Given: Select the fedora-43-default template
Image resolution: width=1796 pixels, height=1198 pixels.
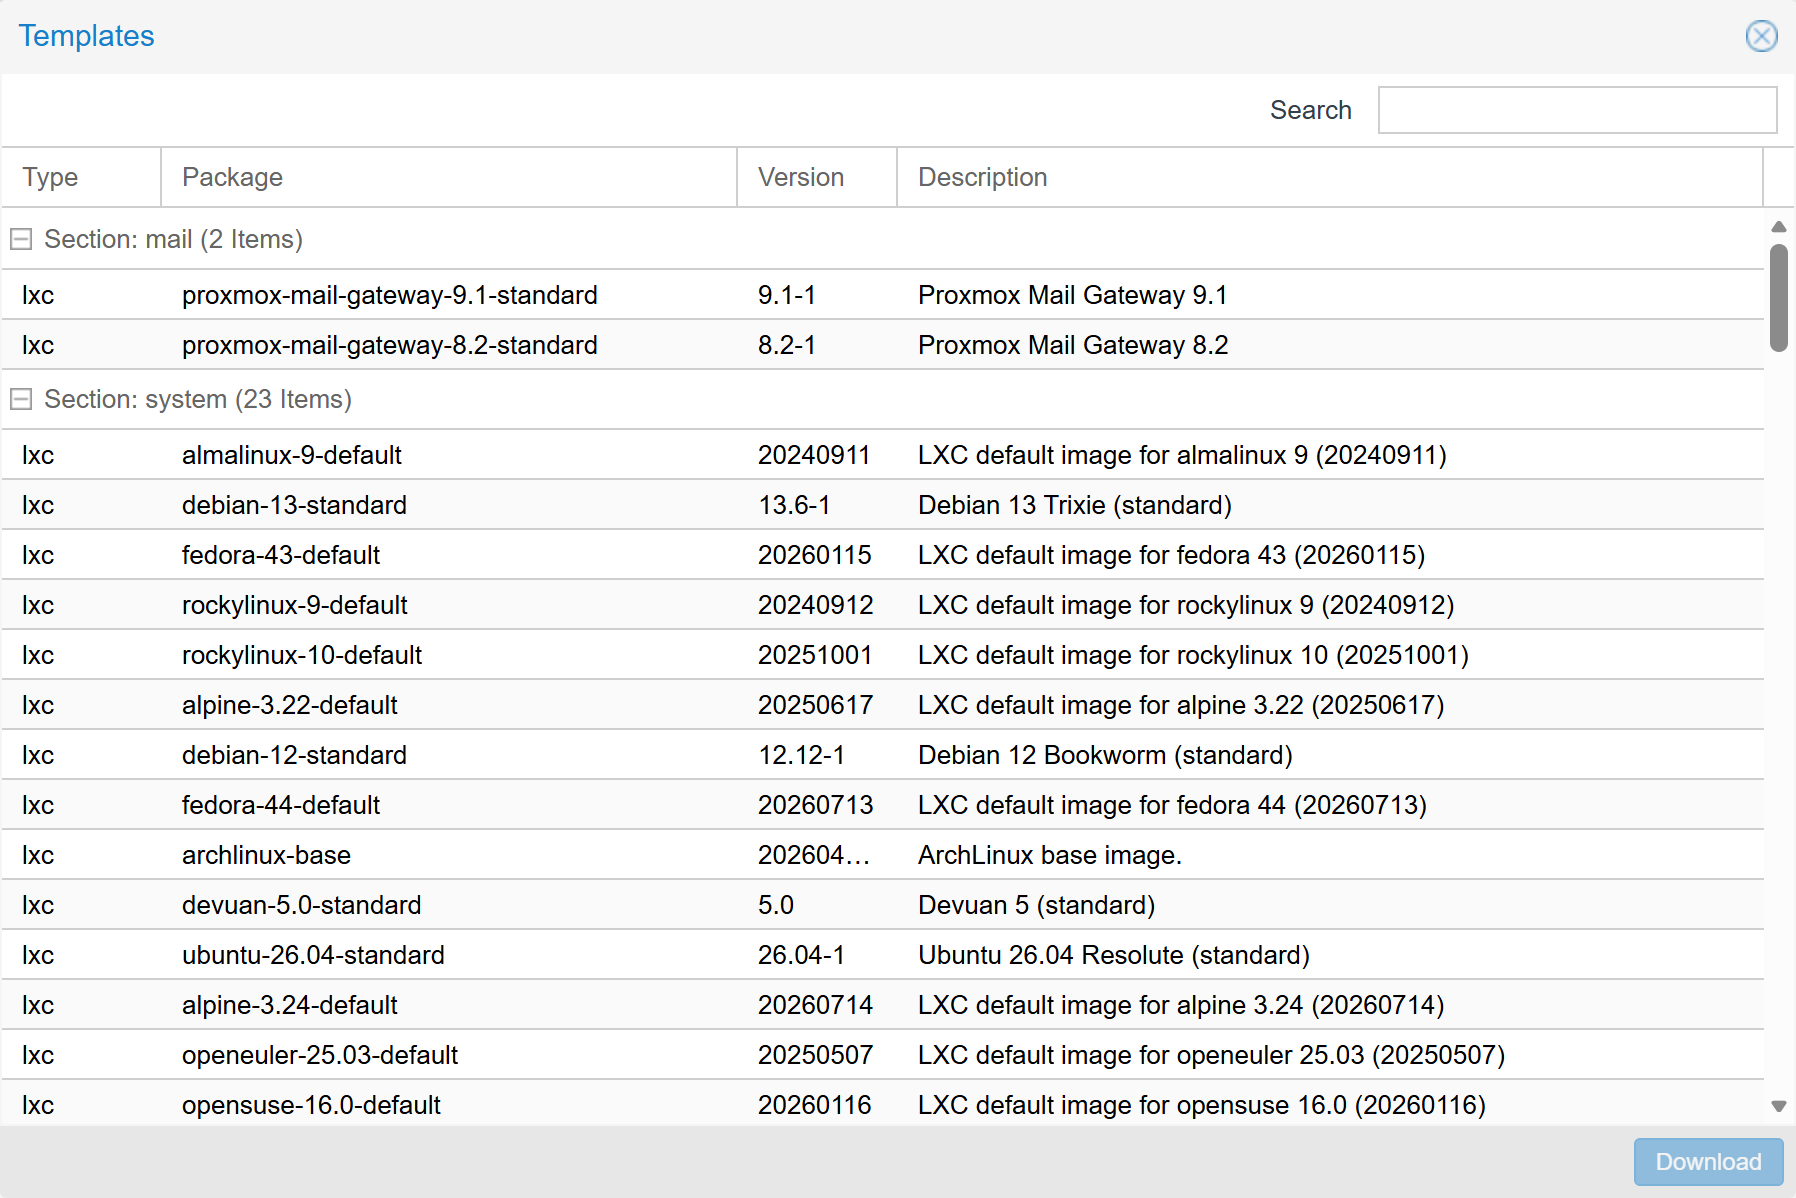Looking at the screenshot, I should (882, 555).
